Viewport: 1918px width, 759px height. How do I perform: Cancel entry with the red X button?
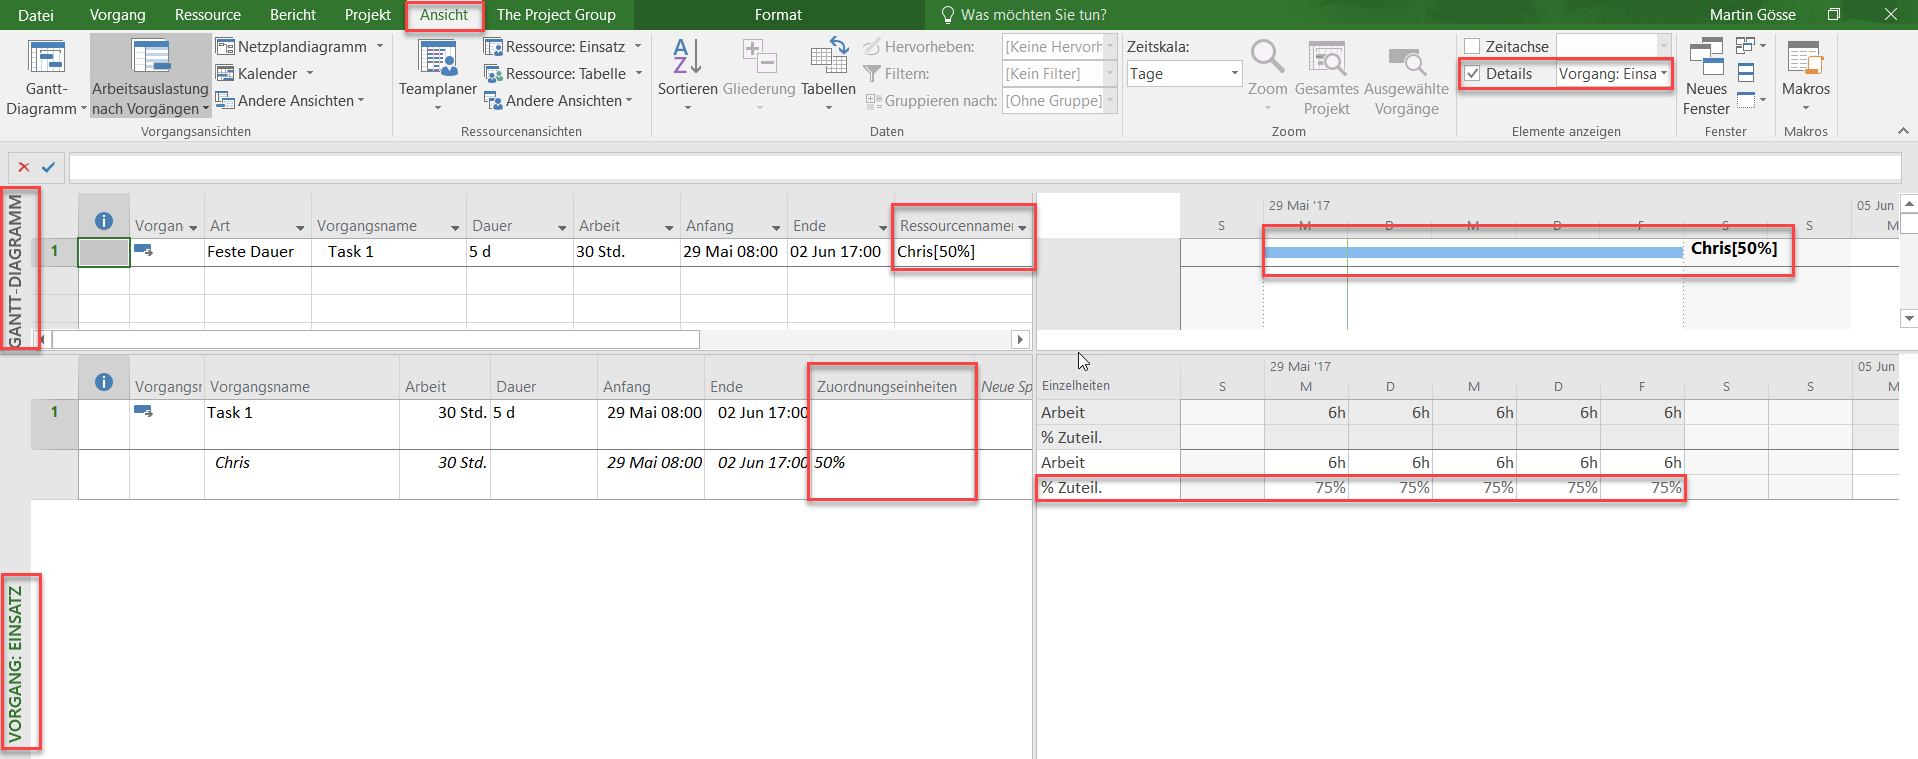[24, 167]
